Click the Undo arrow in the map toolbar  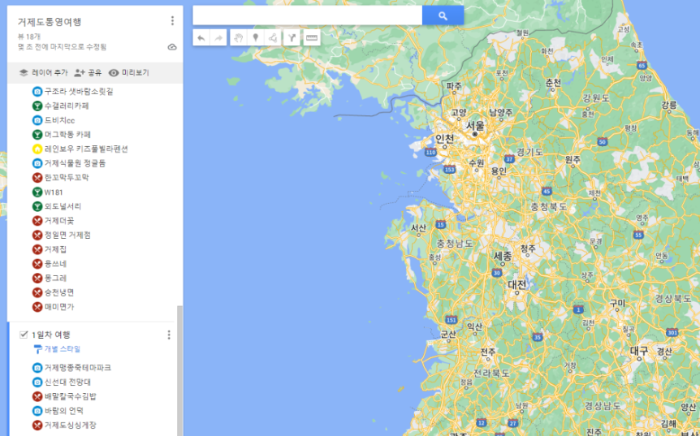(x=201, y=38)
